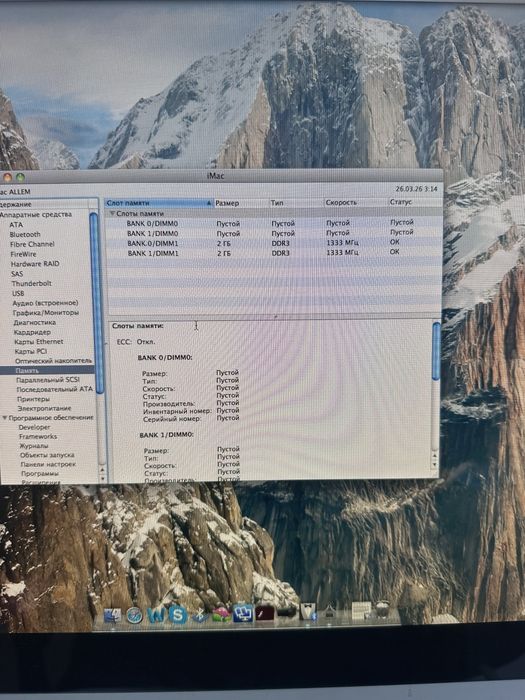
Task: Click the BANK 1/DIMM0 details heading
Action: (x=167, y=434)
